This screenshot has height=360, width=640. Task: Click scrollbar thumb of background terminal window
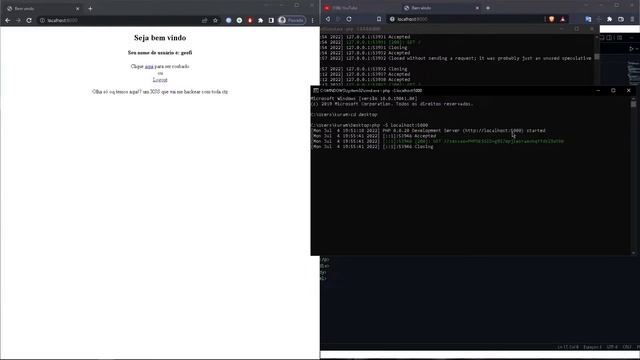597,56
